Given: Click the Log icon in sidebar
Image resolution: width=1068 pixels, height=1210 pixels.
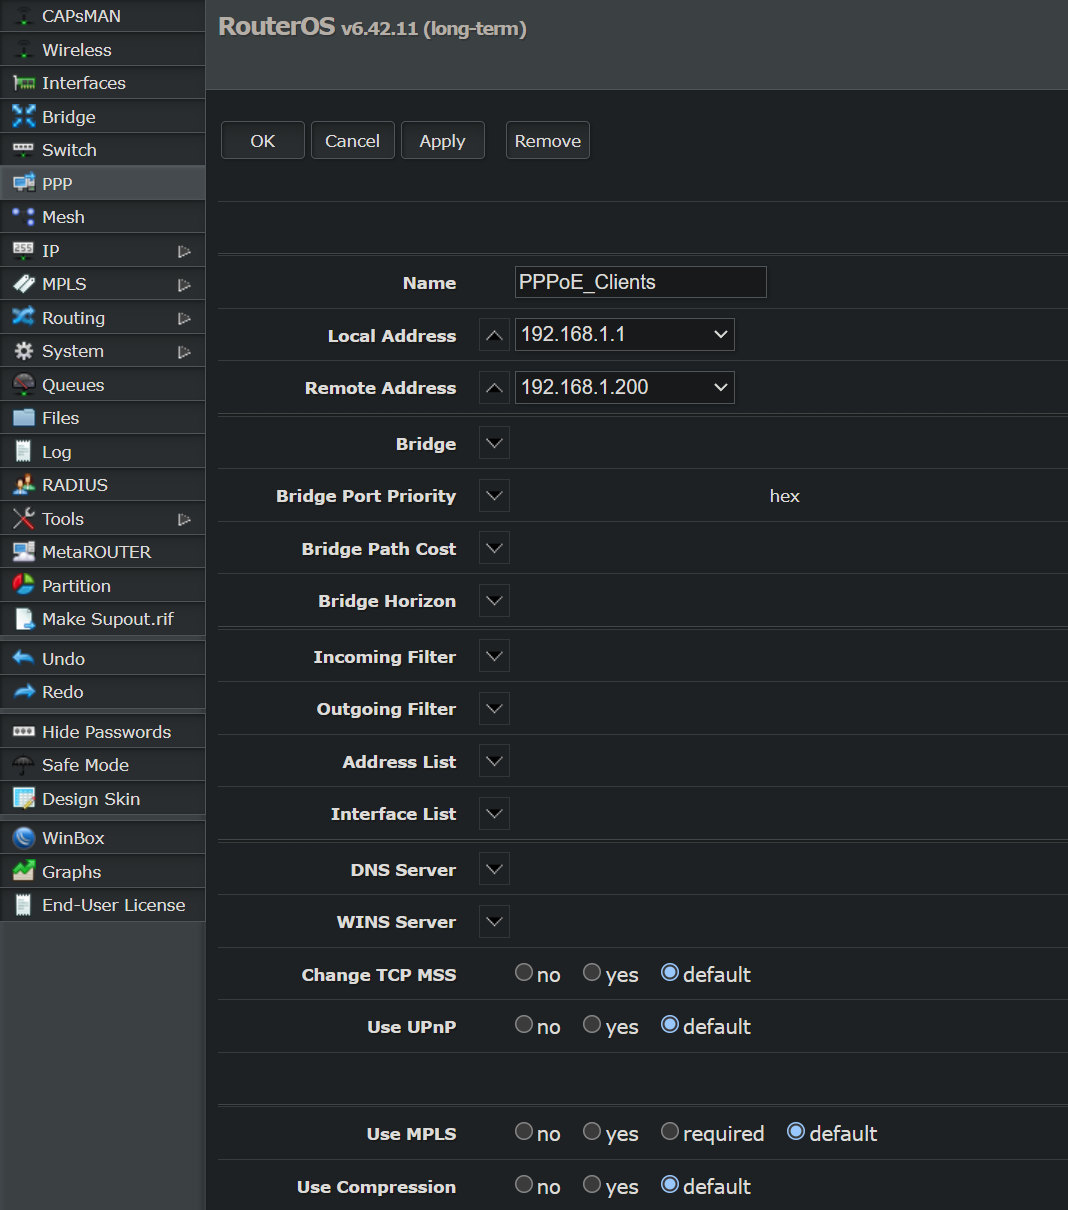Looking at the screenshot, I should click(x=24, y=452).
